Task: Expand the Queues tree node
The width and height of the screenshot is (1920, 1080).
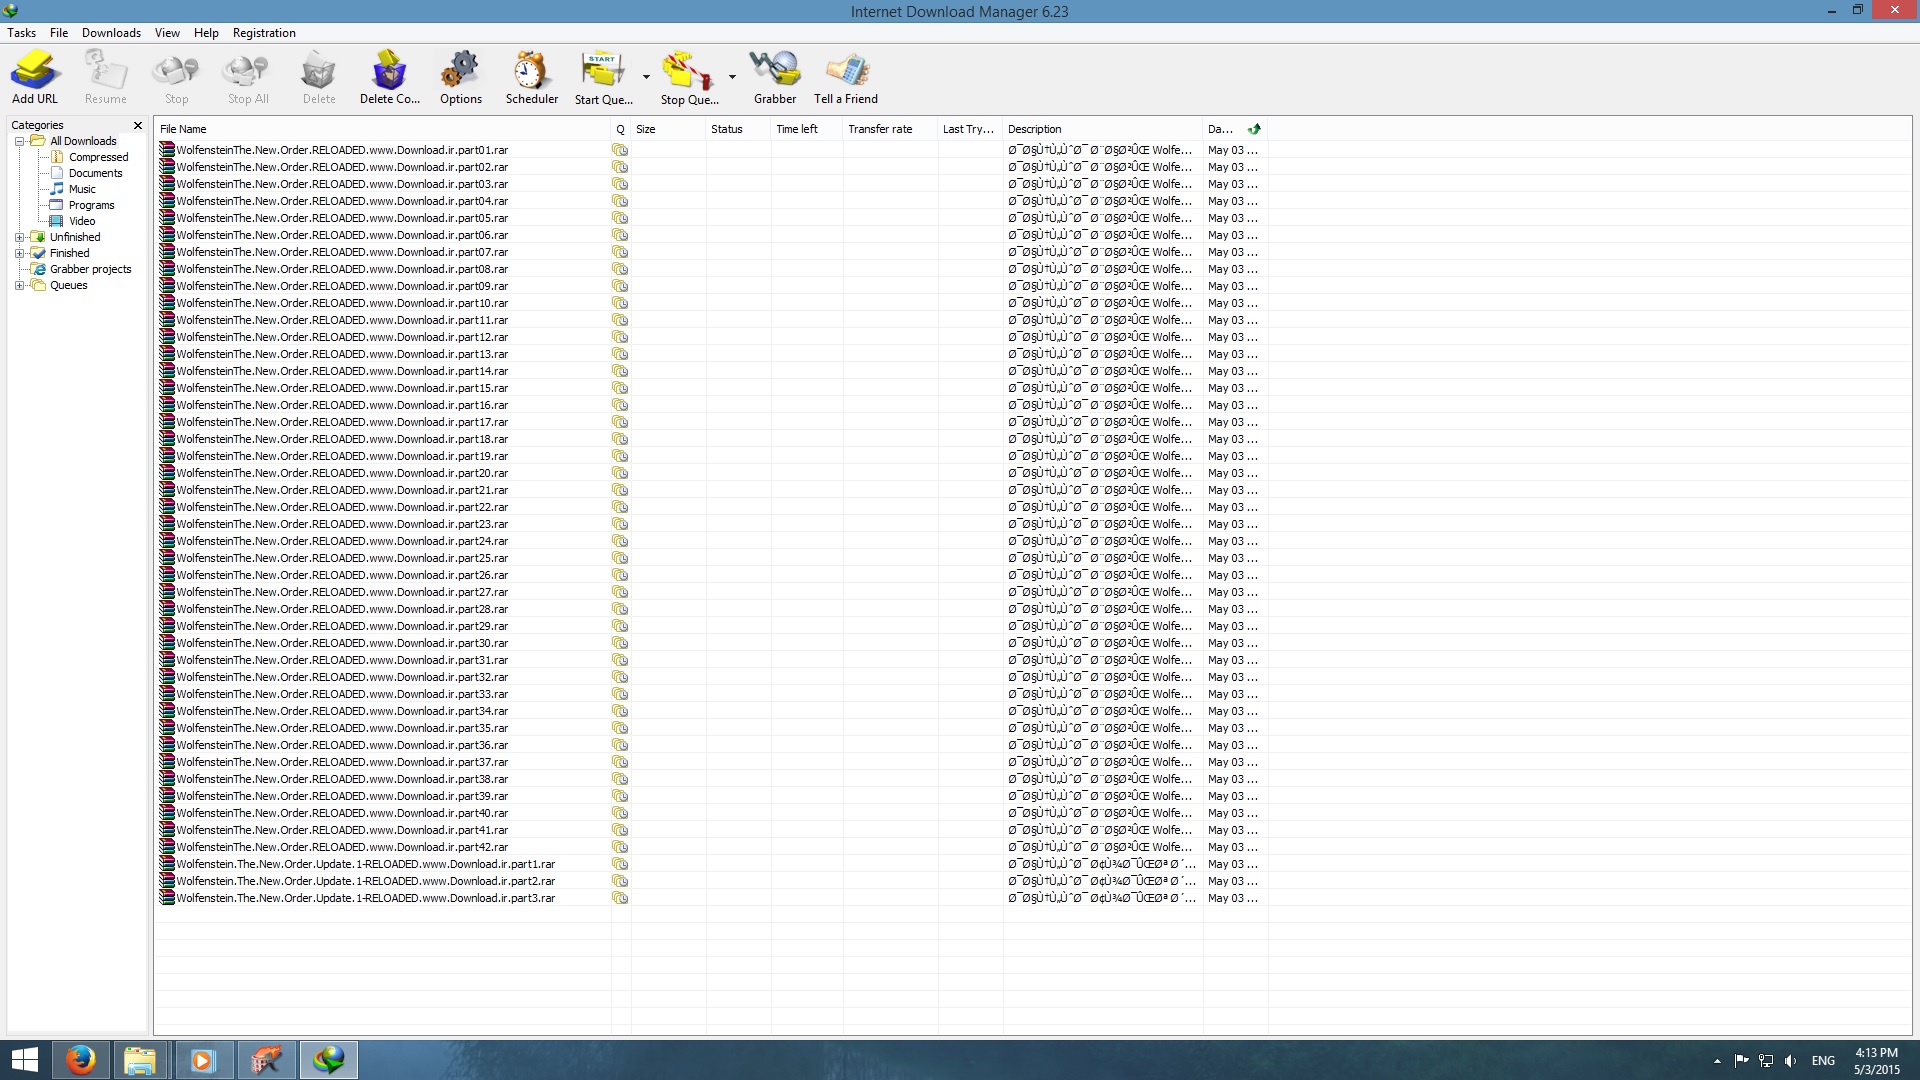Action: 19,285
